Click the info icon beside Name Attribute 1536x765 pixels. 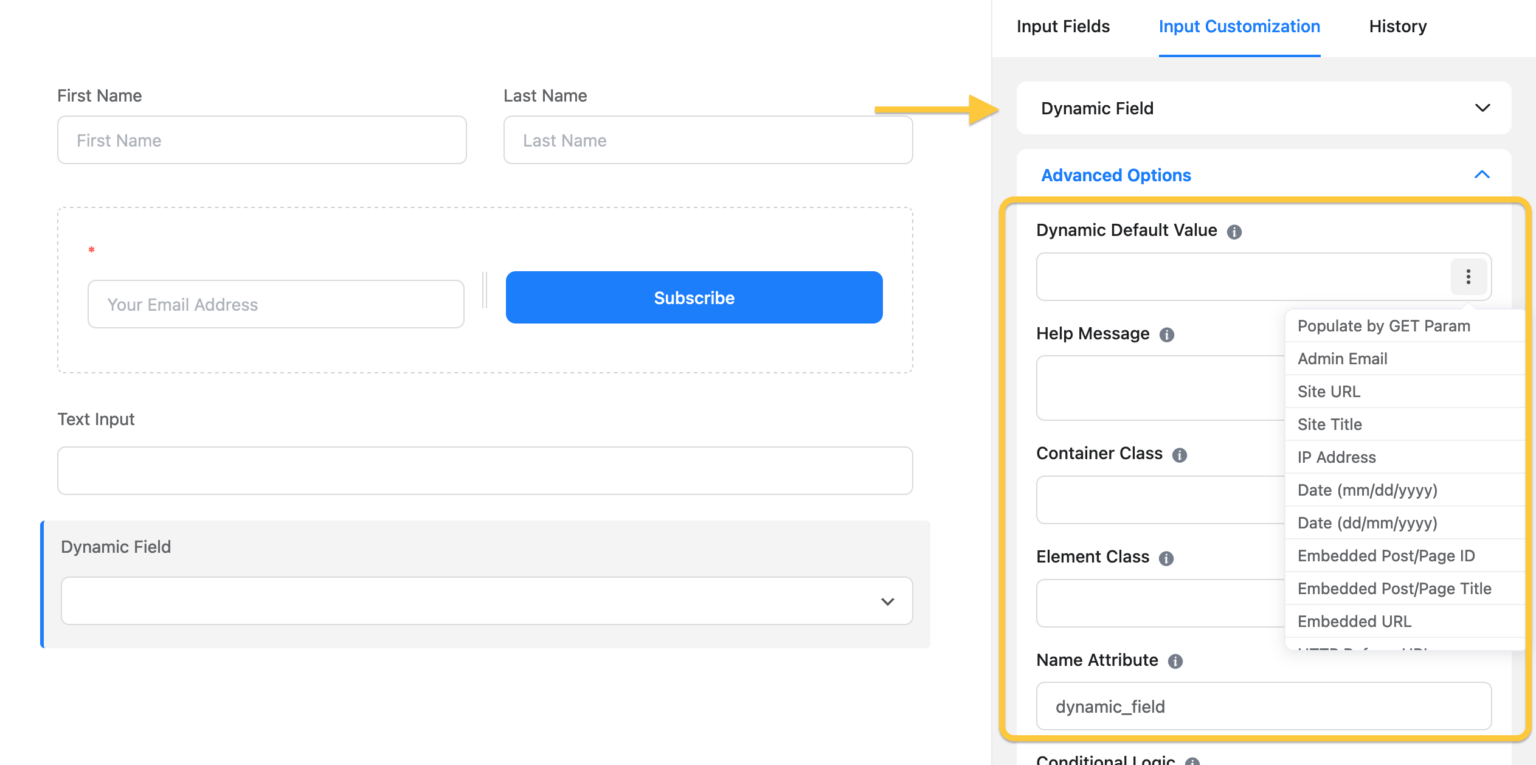tap(1176, 660)
